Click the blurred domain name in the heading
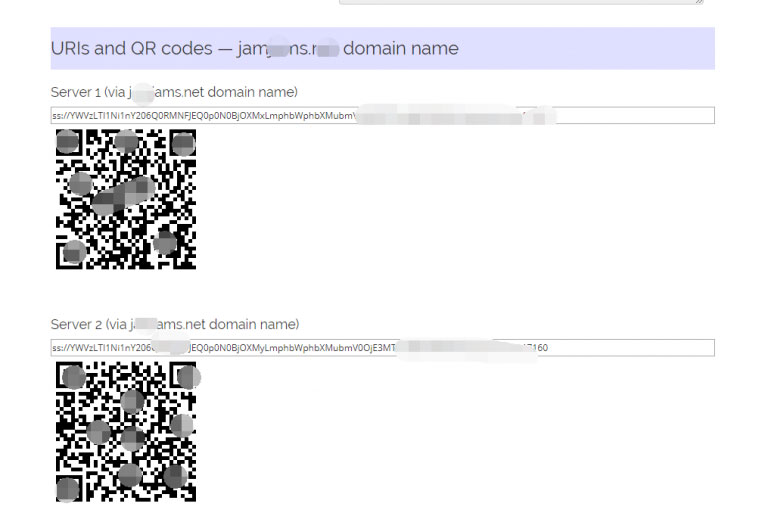Viewport: 768px width, 516px height. click(290, 48)
